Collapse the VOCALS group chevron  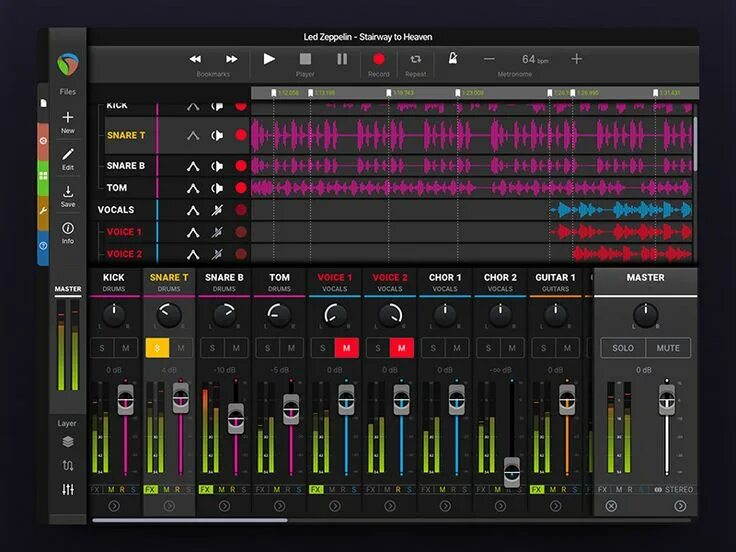point(193,210)
